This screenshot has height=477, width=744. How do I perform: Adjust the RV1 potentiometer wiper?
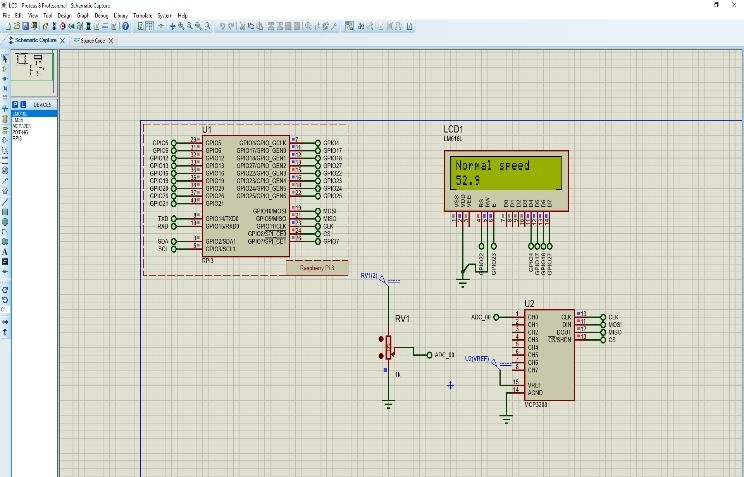coord(389,351)
